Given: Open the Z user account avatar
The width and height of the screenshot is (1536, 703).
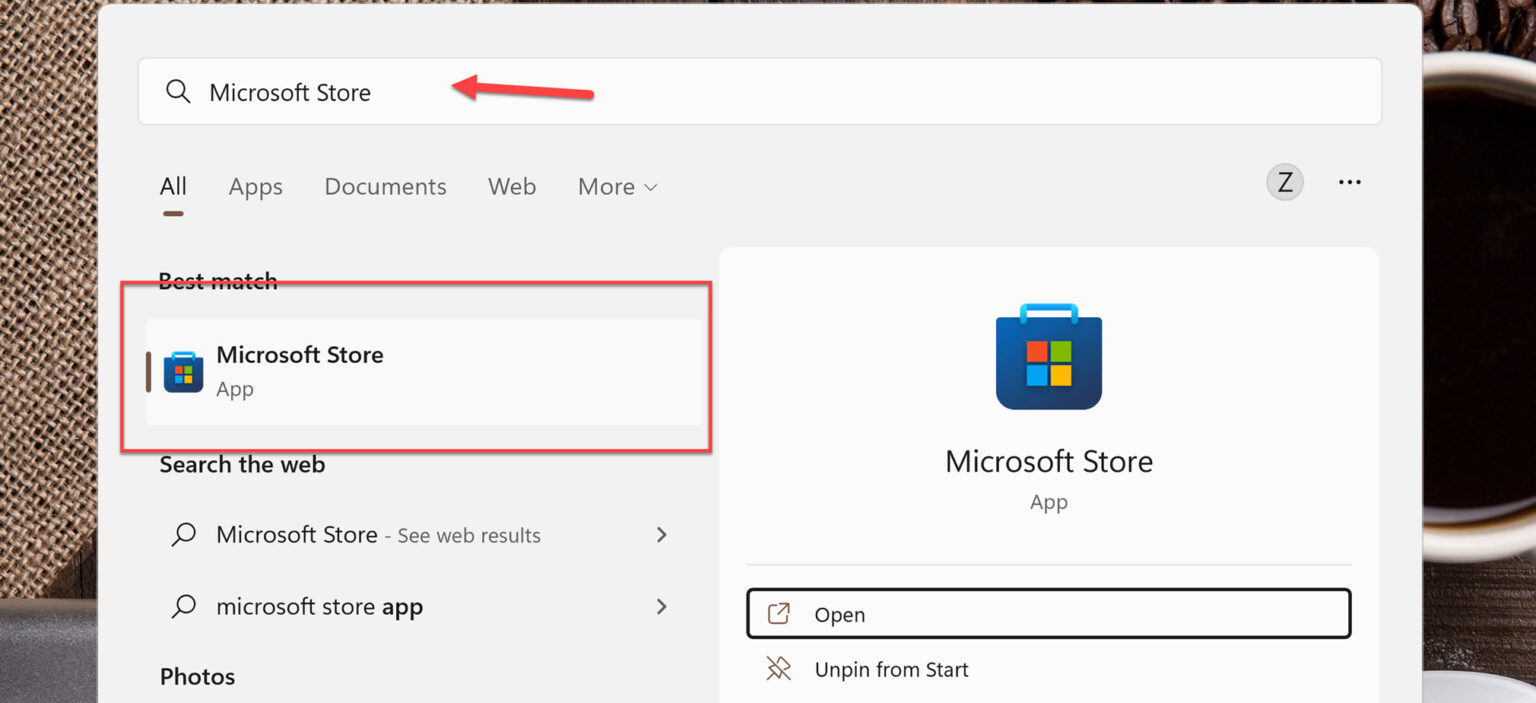Looking at the screenshot, I should (1285, 183).
